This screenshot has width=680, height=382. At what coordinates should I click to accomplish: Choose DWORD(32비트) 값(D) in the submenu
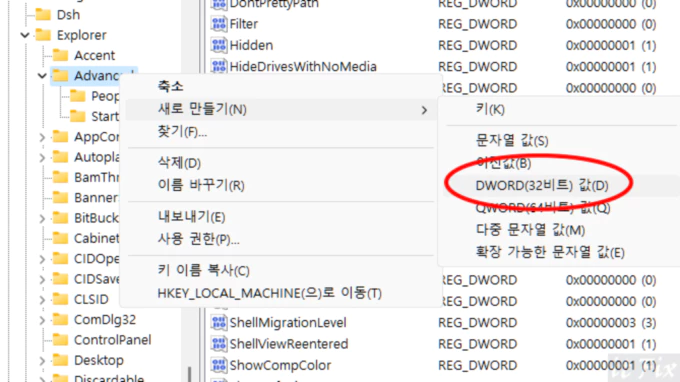[x=562, y=186]
